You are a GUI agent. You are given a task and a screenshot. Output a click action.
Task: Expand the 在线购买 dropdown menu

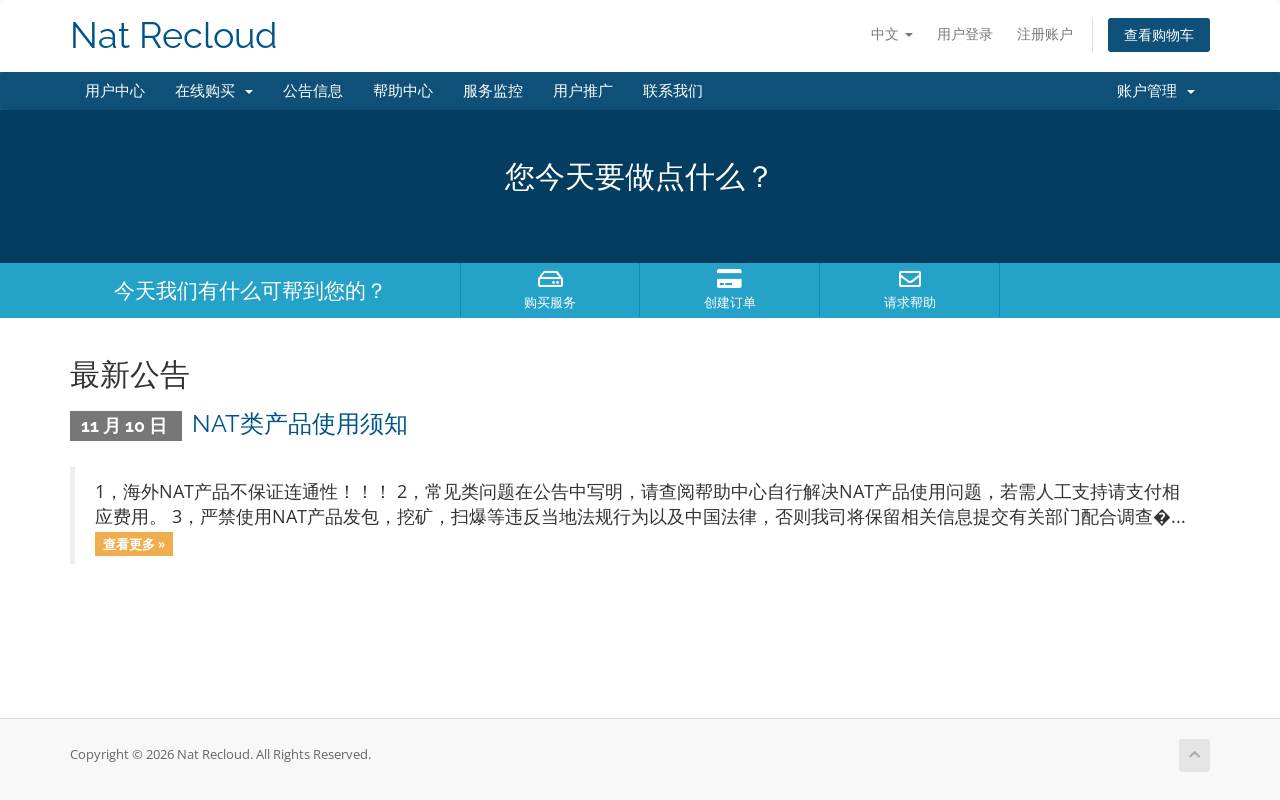coord(214,91)
